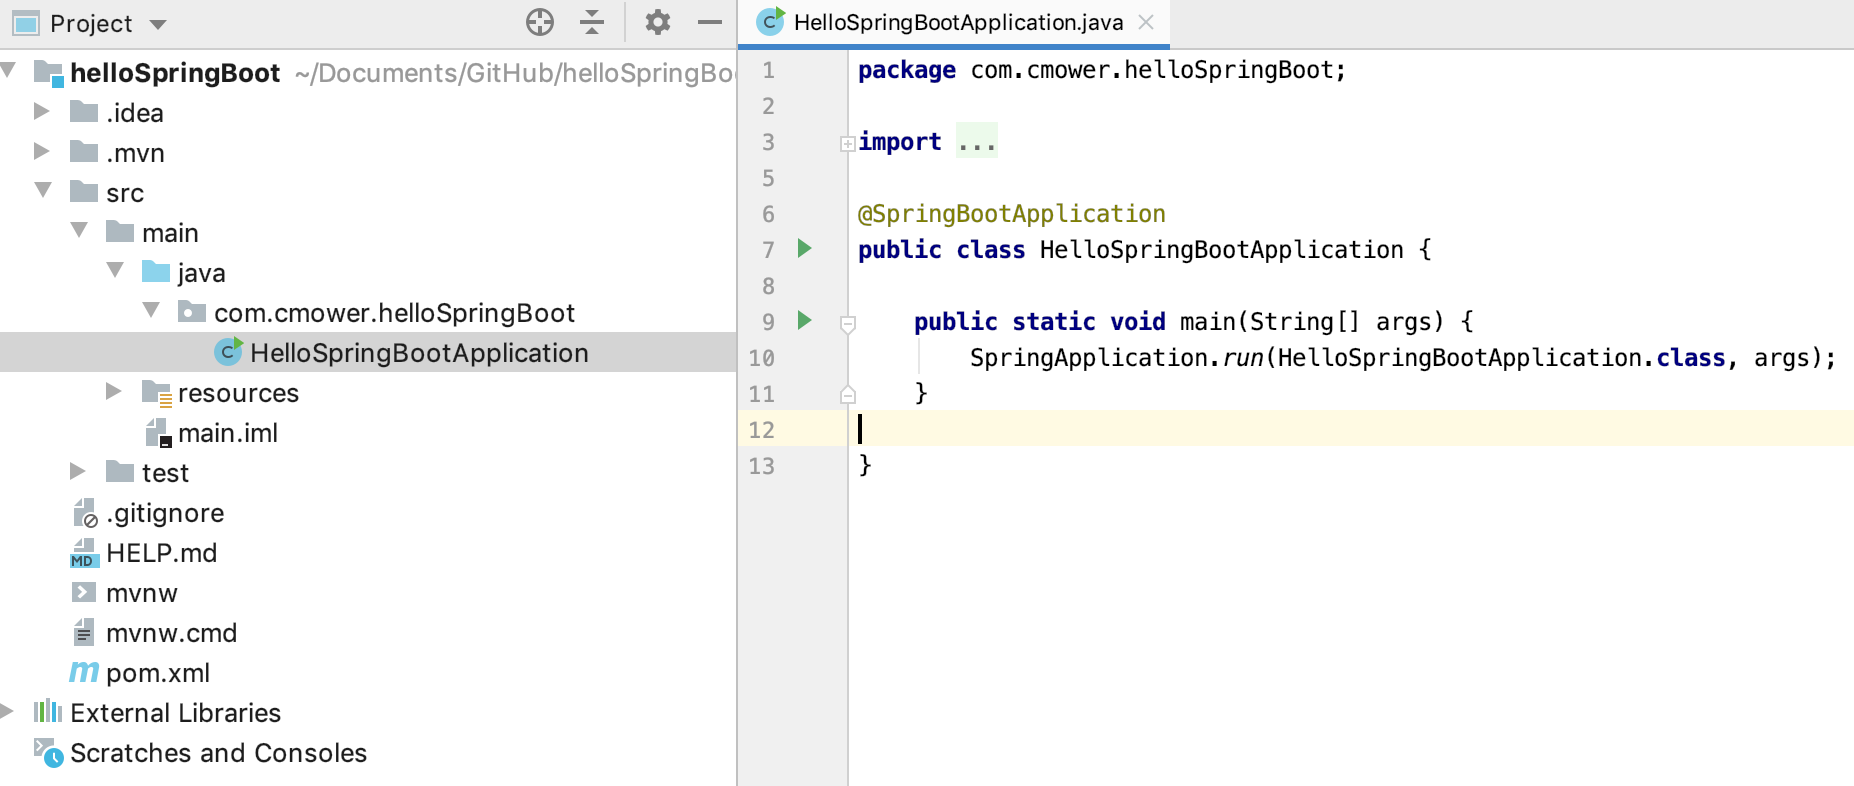Click the package keyword on line 1
Screen dimensions: 1854x786
point(907,70)
